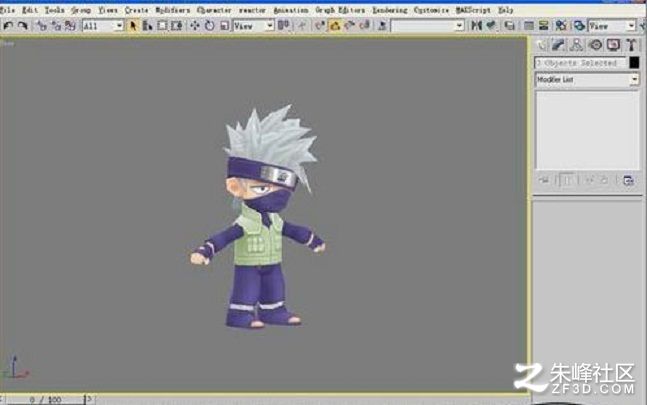Switch to the Display command panel tab
The width and height of the screenshot is (647, 405).
click(613, 45)
